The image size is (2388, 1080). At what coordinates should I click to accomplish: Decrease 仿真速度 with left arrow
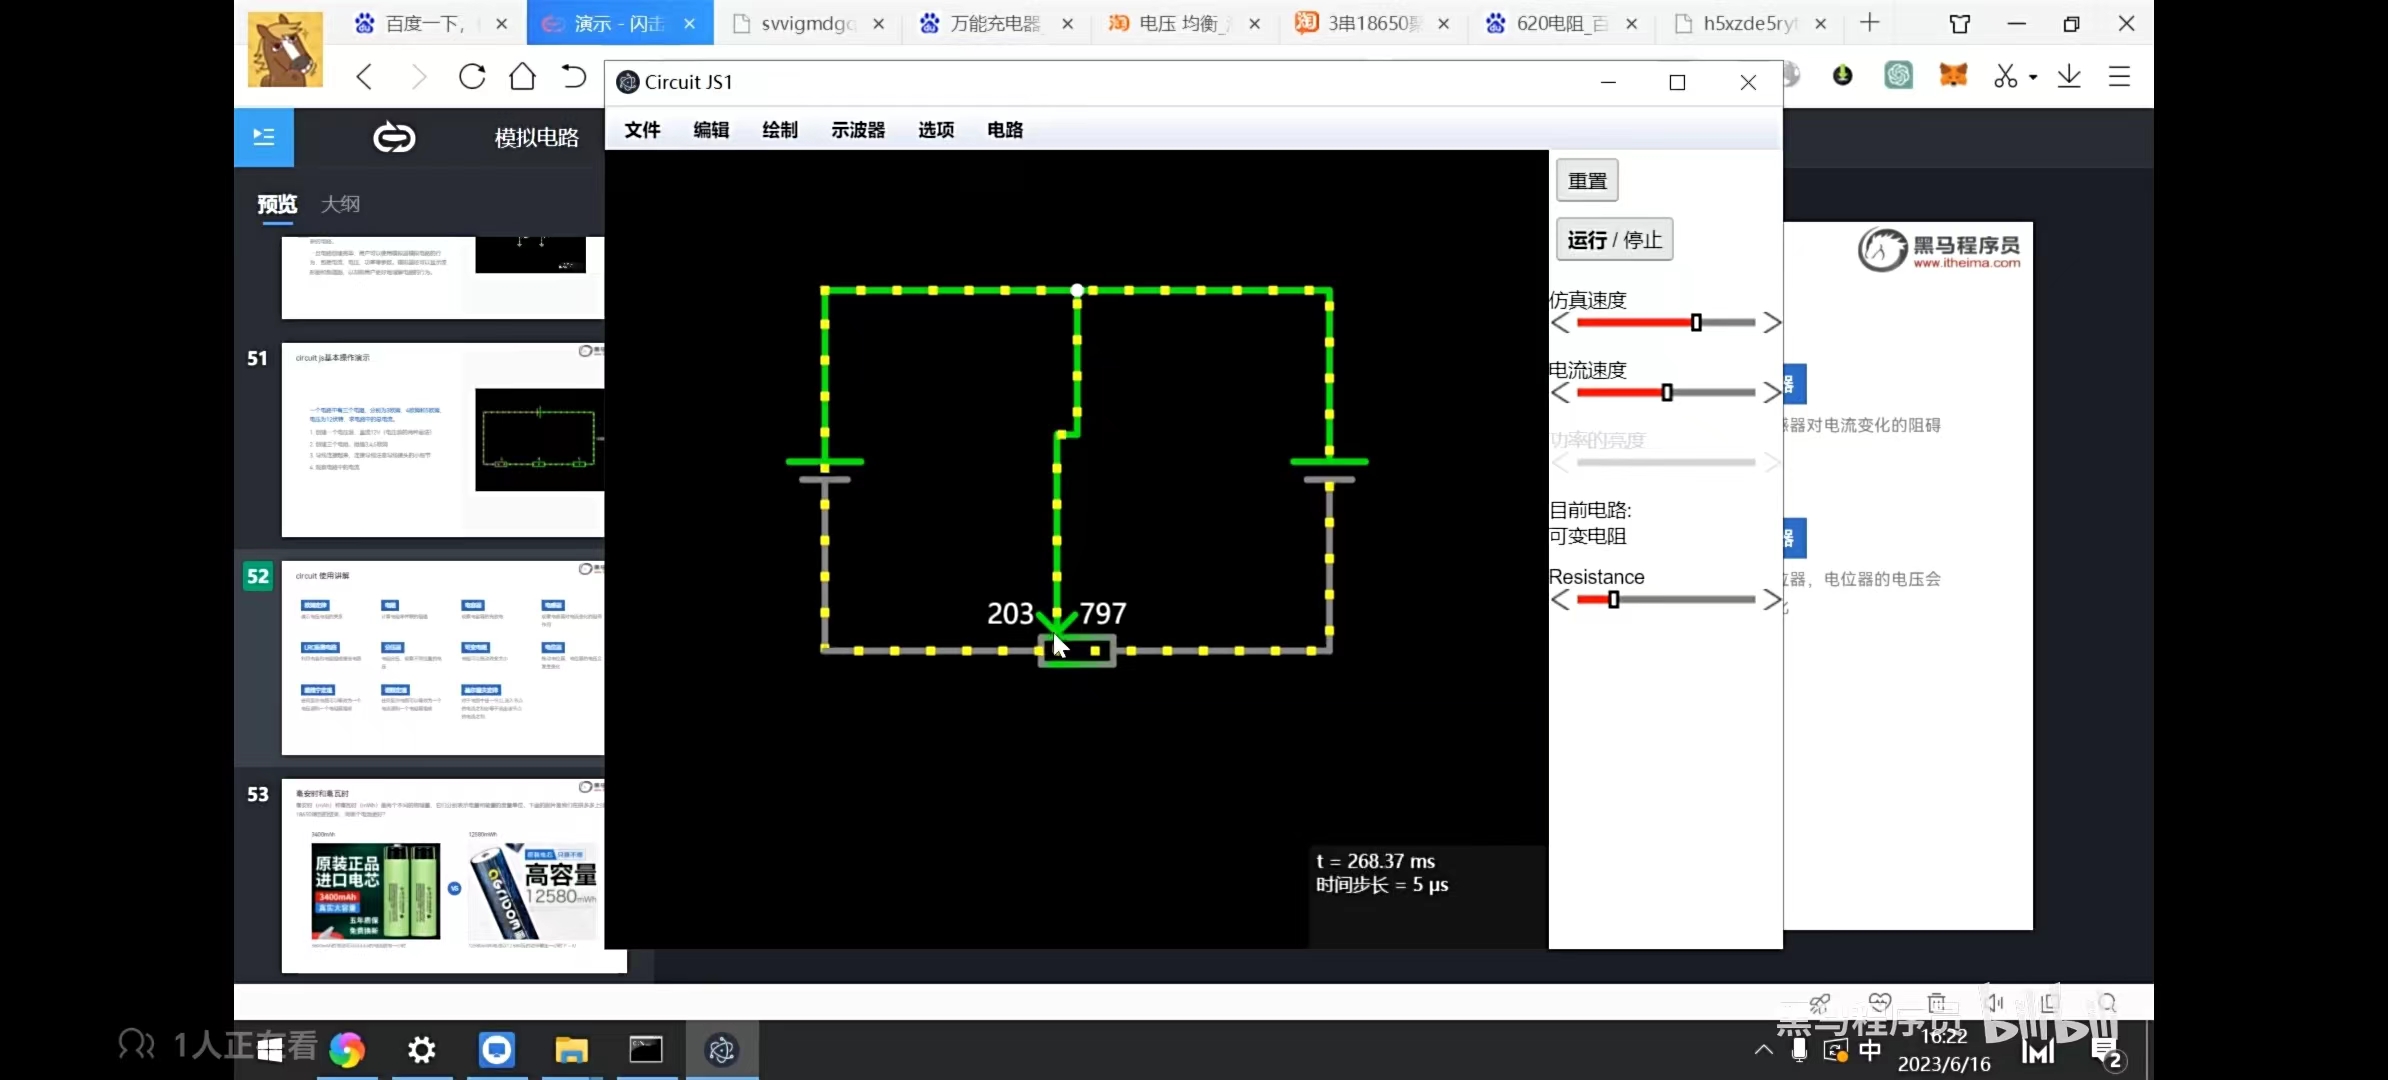[x=1560, y=323]
